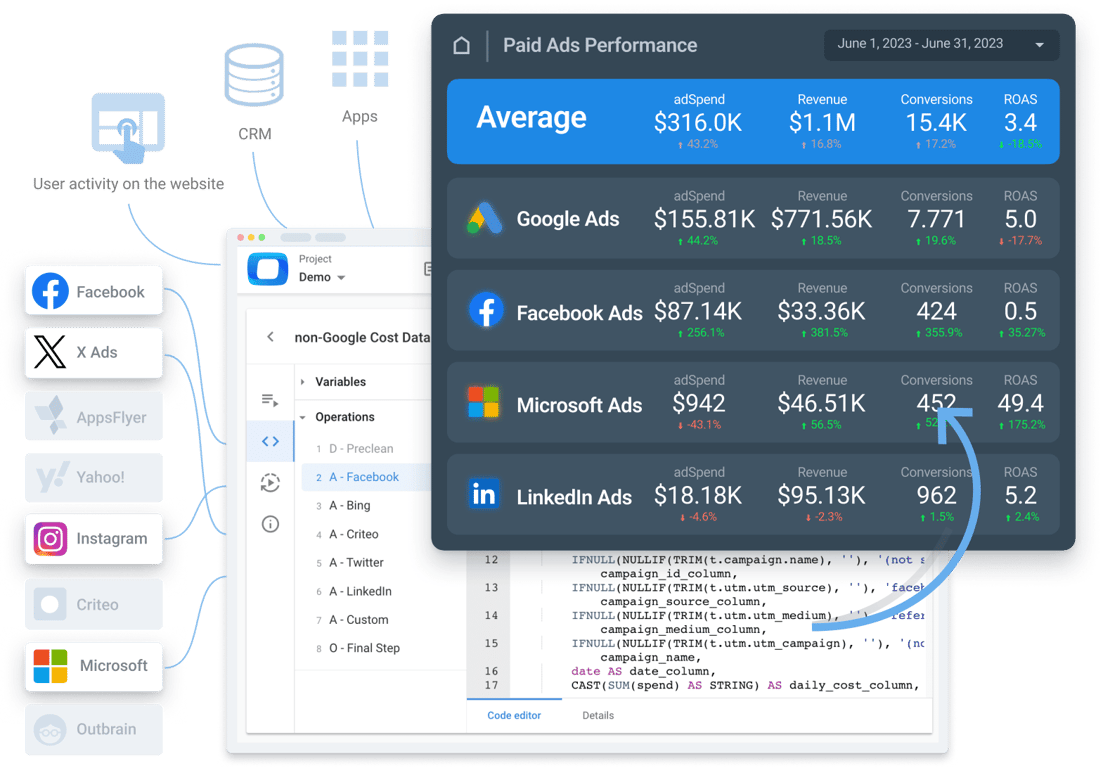The width and height of the screenshot is (1103, 768).
Task: Open the dashboard home icon
Action: [x=461, y=46]
